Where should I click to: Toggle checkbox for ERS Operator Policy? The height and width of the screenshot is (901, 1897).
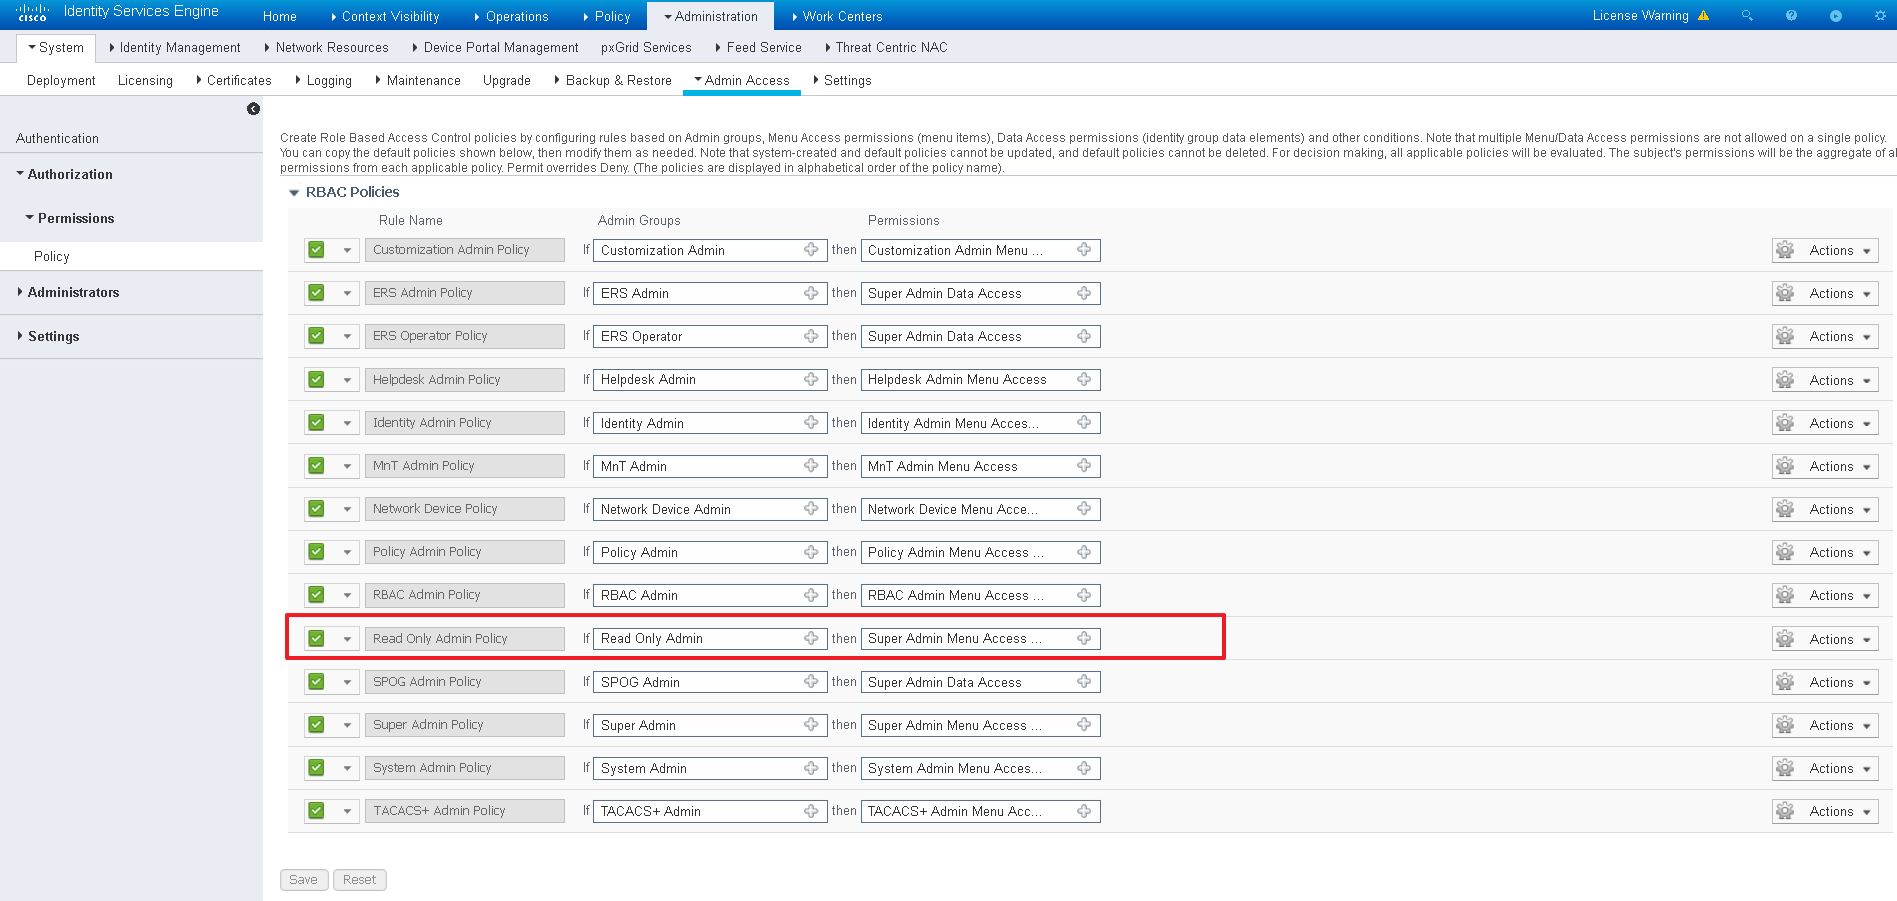point(316,336)
